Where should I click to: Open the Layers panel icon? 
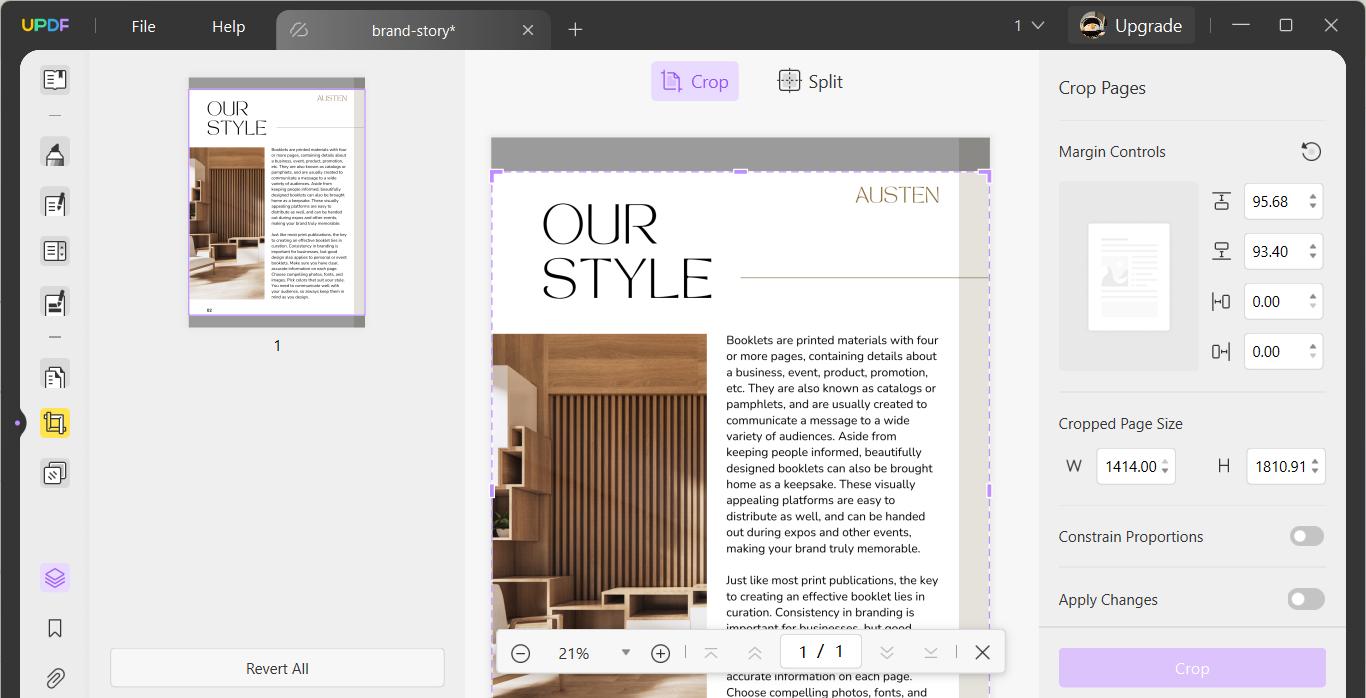[54, 577]
